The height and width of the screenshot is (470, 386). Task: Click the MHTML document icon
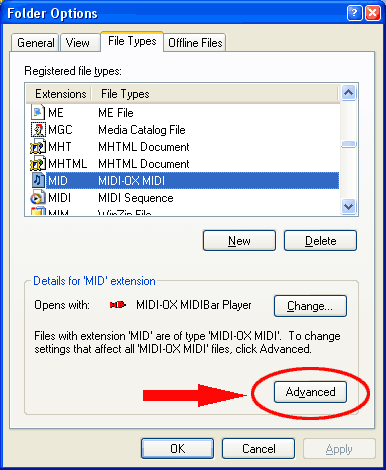[x=38, y=164]
